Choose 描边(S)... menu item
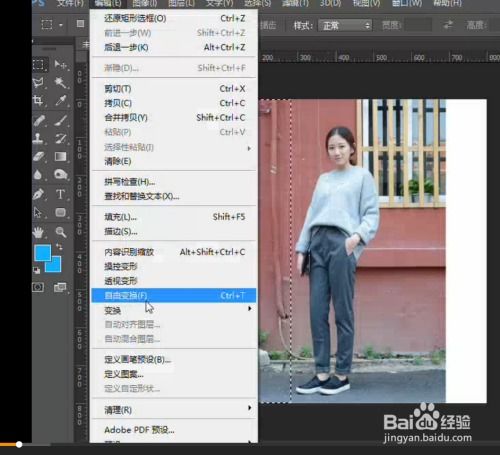The image size is (500, 455). pos(174,231)
